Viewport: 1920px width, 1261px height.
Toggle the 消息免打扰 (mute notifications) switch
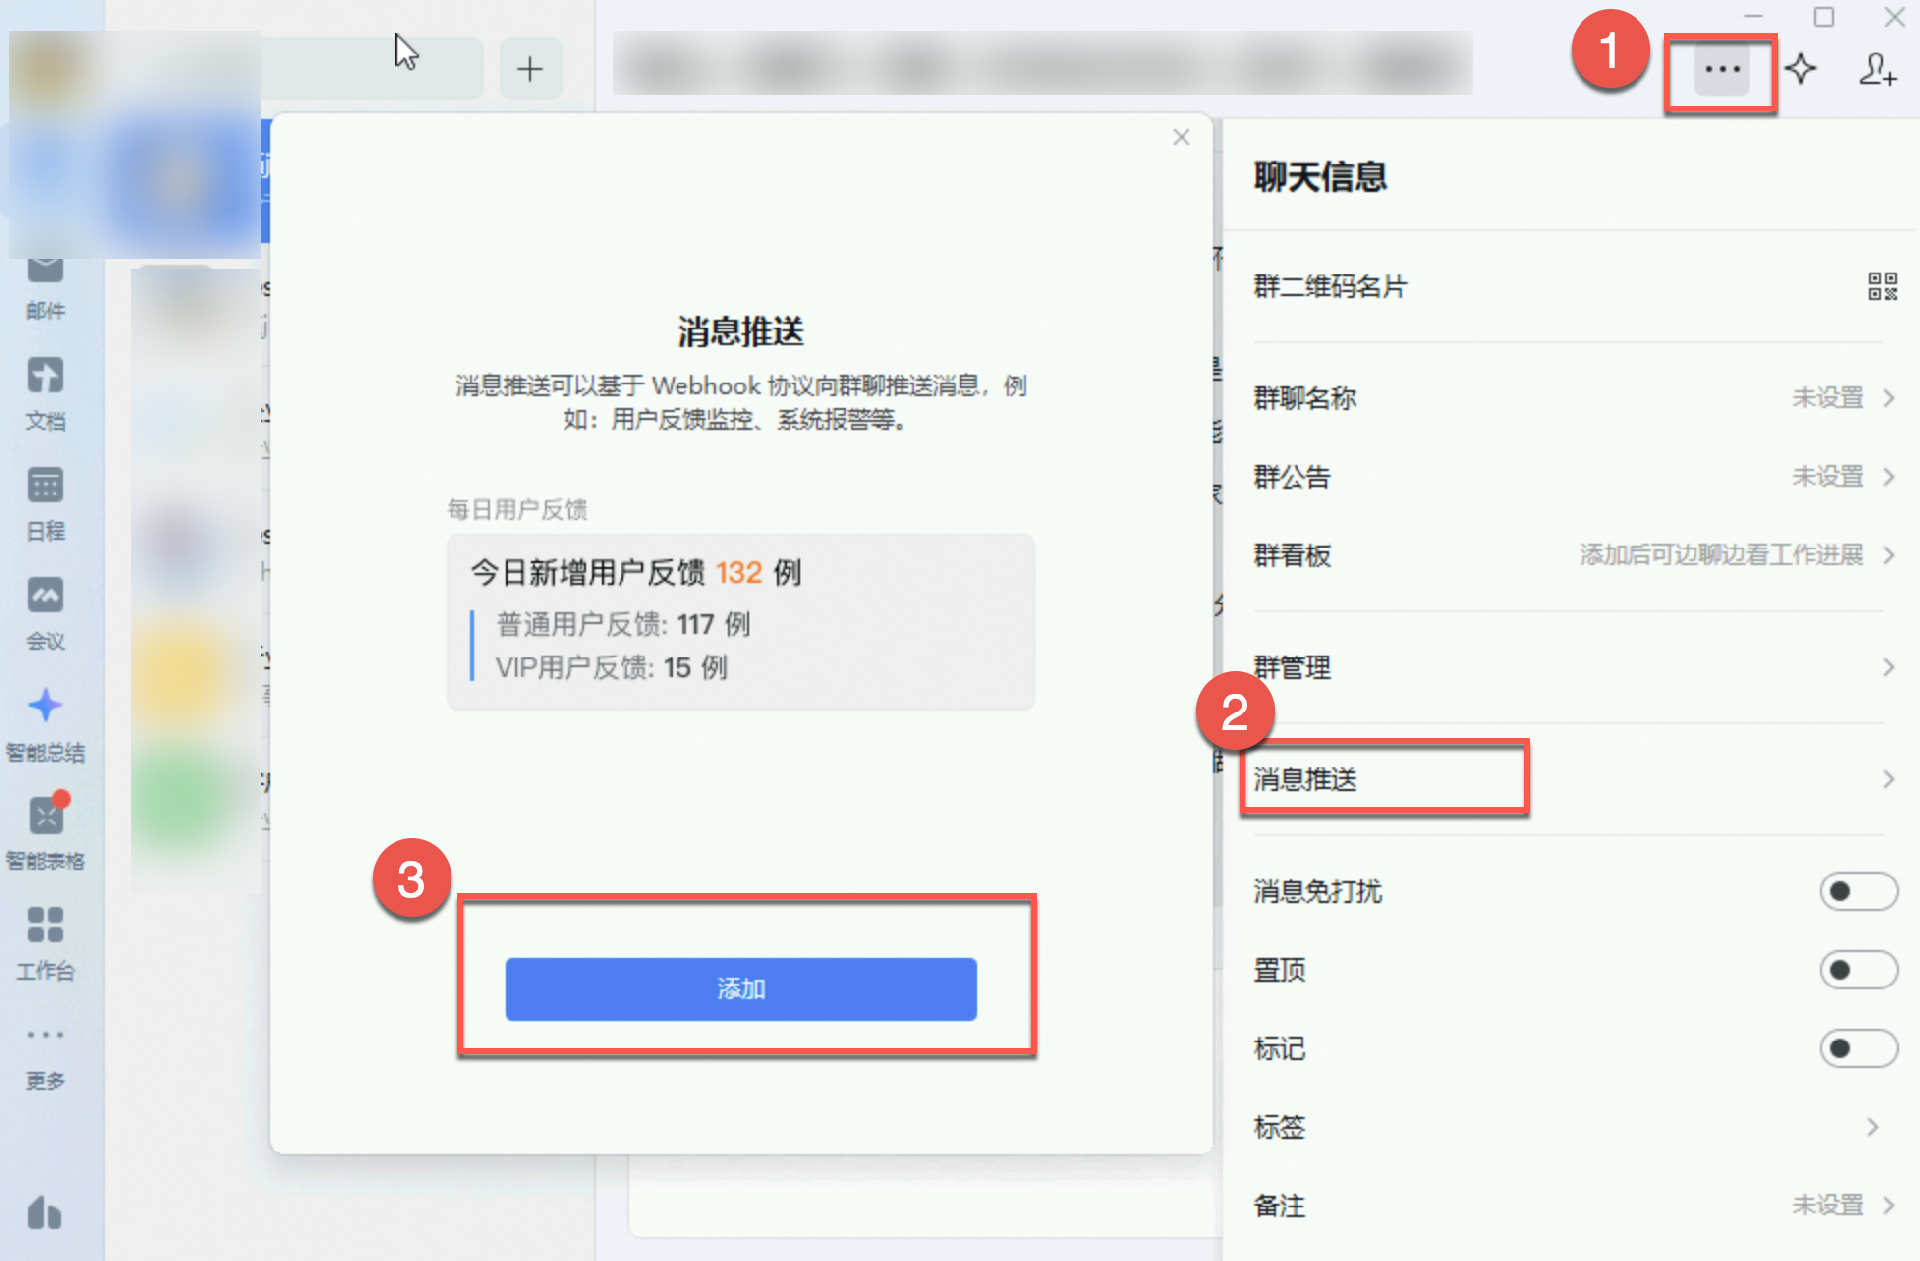pyautogui.click(x=1857, y=891)
